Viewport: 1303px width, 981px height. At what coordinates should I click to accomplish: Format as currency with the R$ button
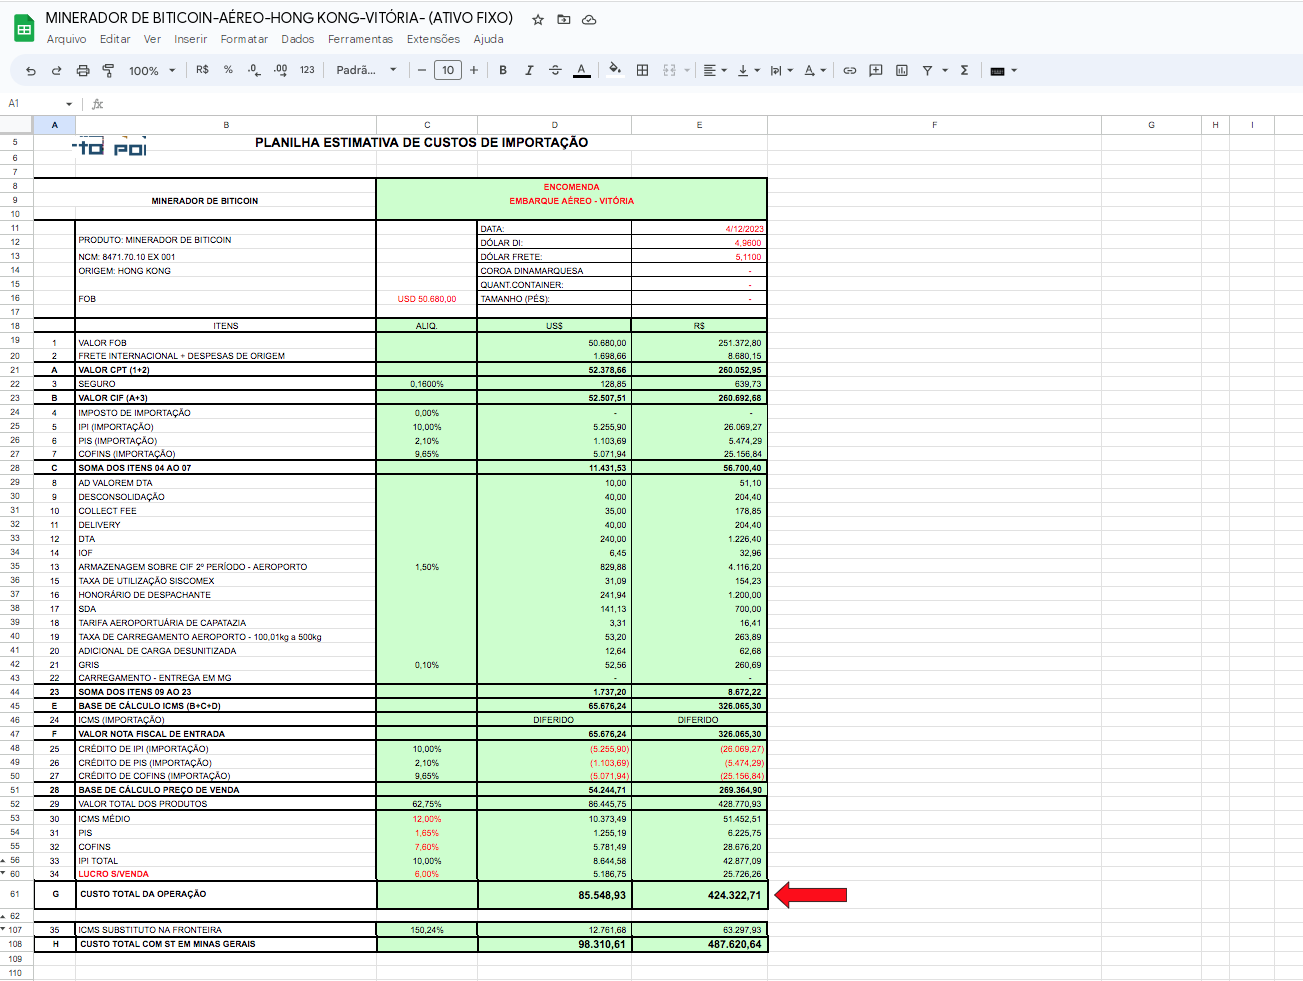pyautogui.click(x=203, y=70)
